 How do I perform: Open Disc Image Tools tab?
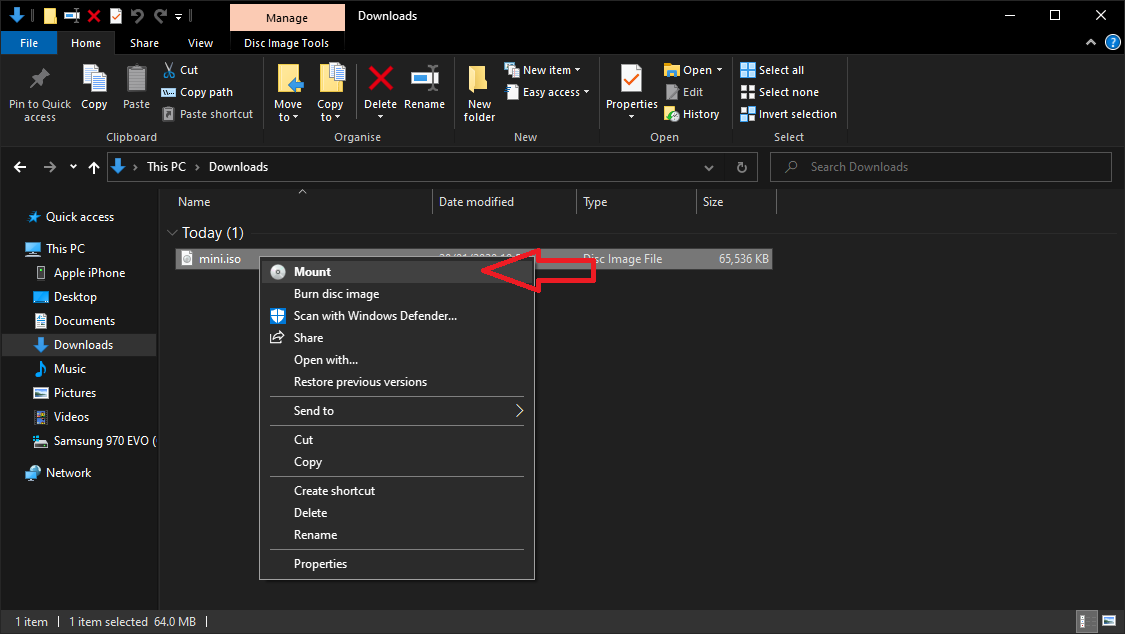(286, 43)
